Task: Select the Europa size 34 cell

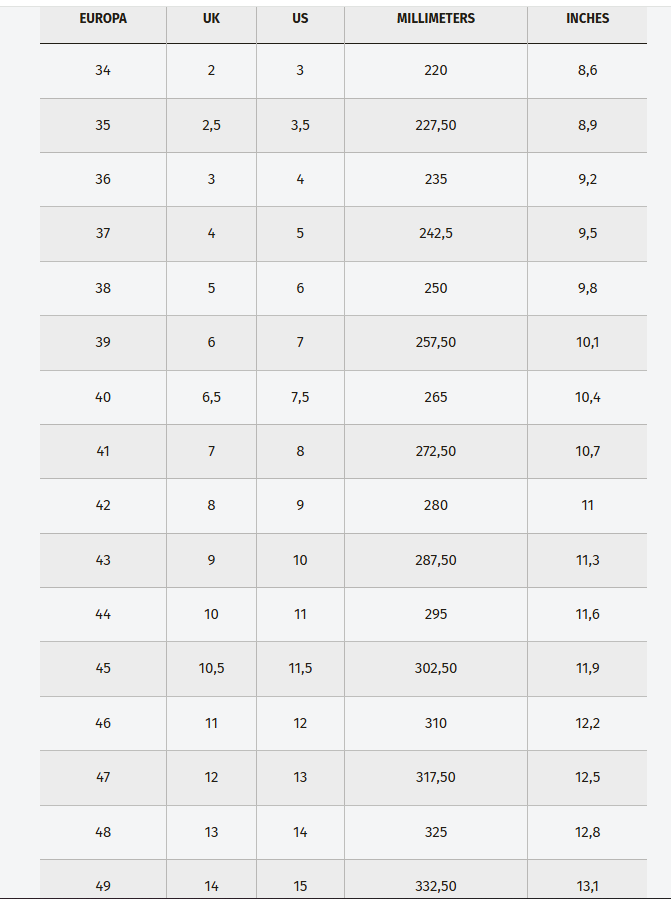Action: (x=103, y=71)
